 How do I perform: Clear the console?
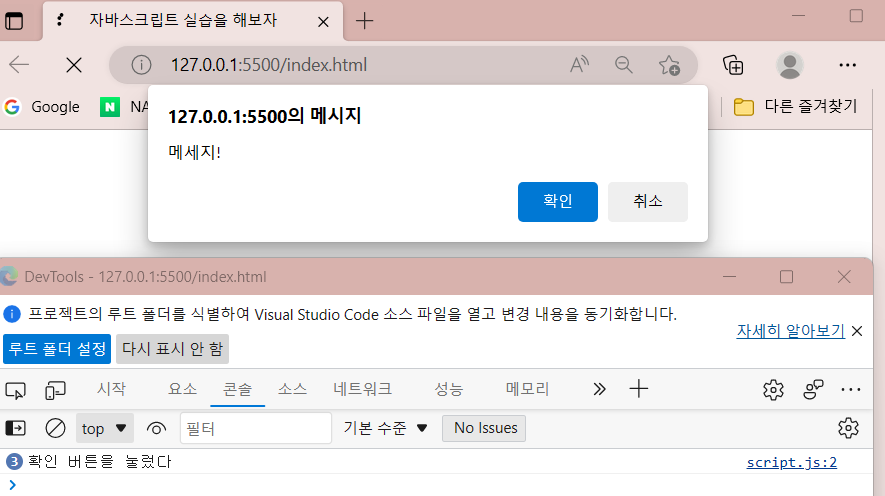55,428
